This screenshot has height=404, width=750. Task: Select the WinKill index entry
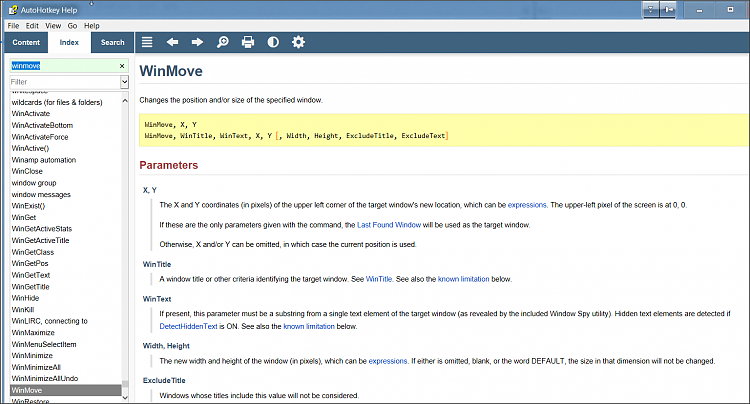point(22,310)
